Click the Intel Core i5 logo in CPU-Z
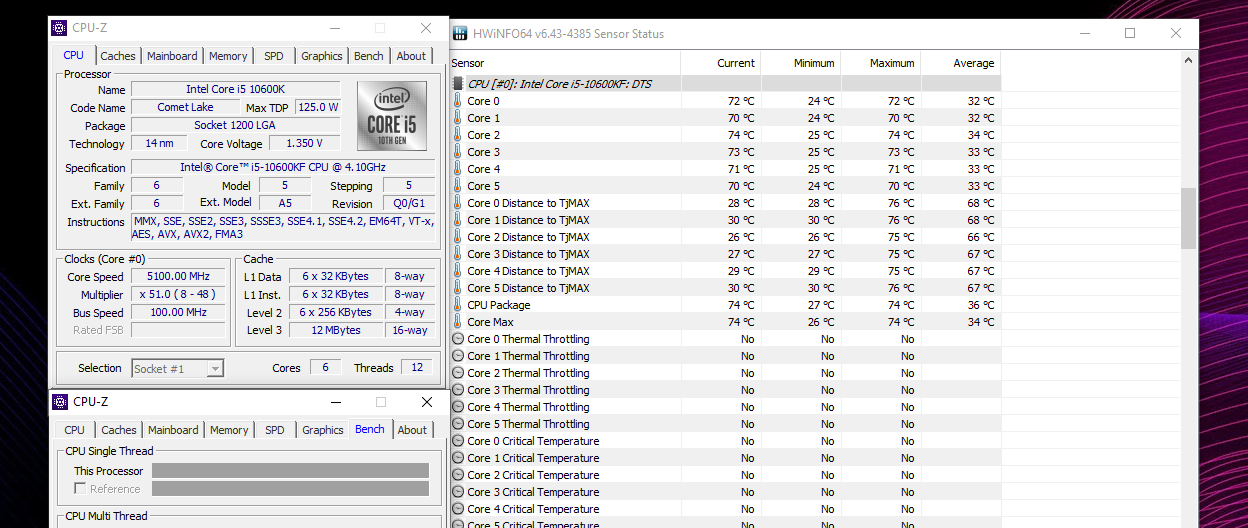The width and height of the screenshot is (1248, 528). (x=391, y=116)
